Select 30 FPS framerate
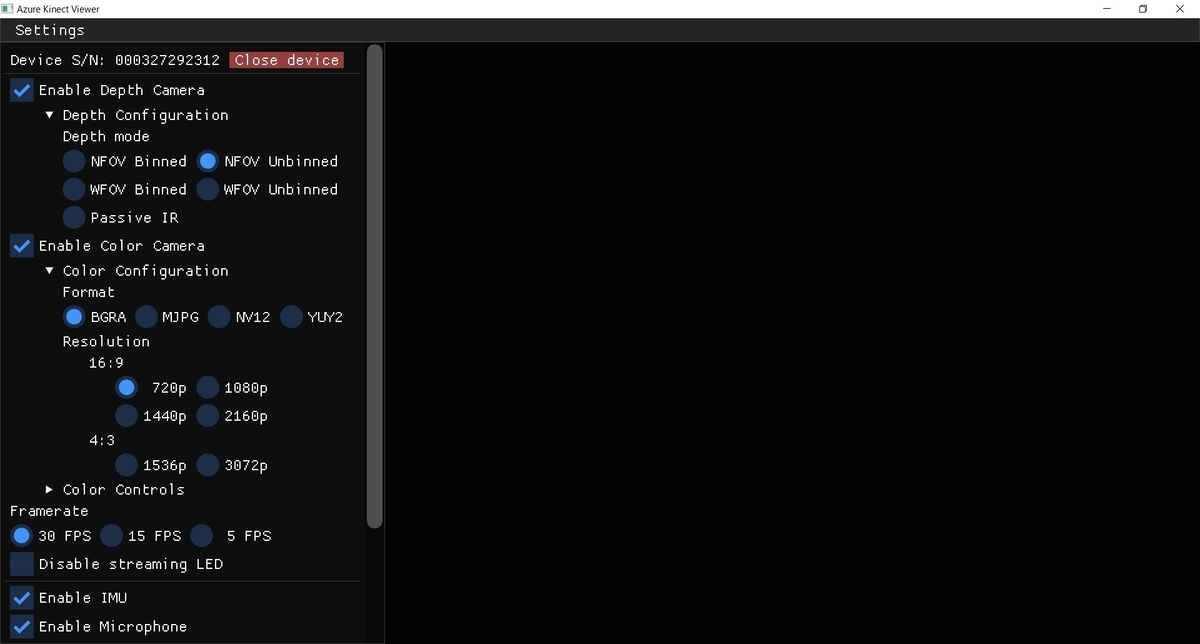 coord(22,535)
